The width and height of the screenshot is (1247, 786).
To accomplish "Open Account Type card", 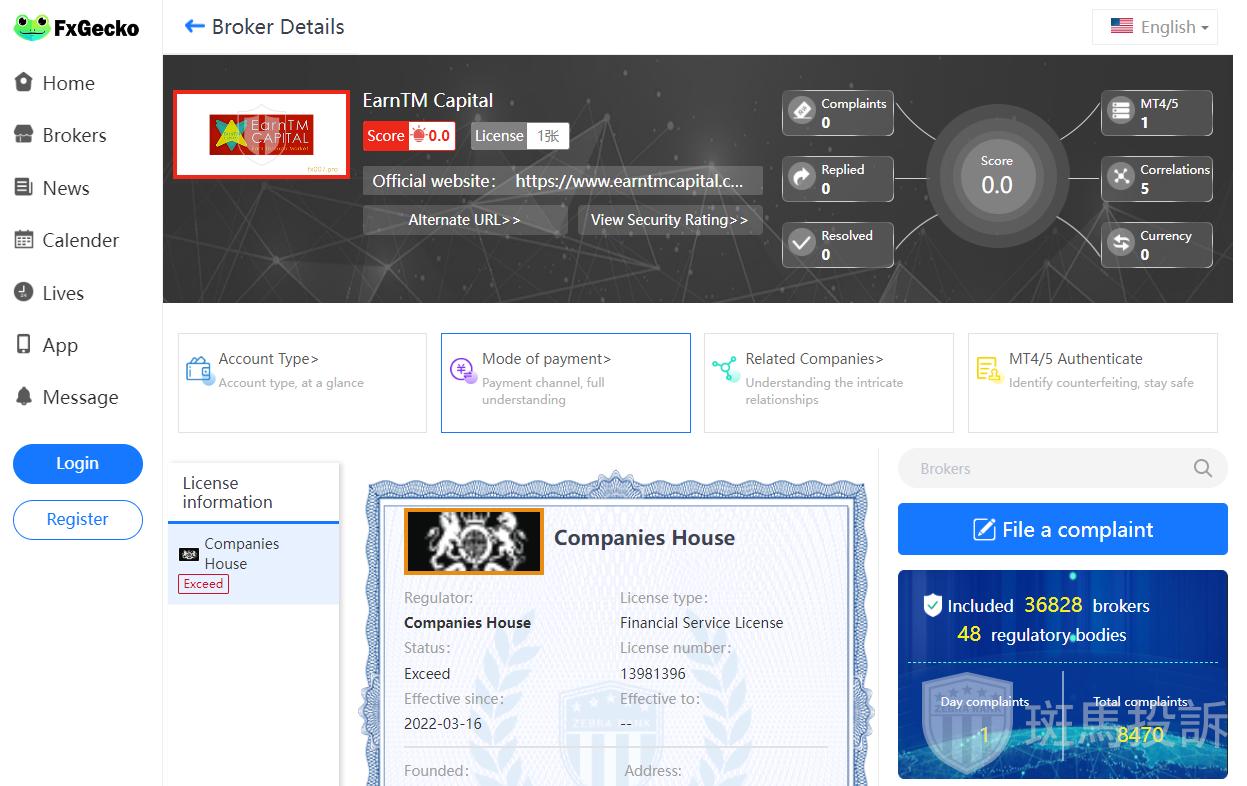I will click(x=302, y=382).
